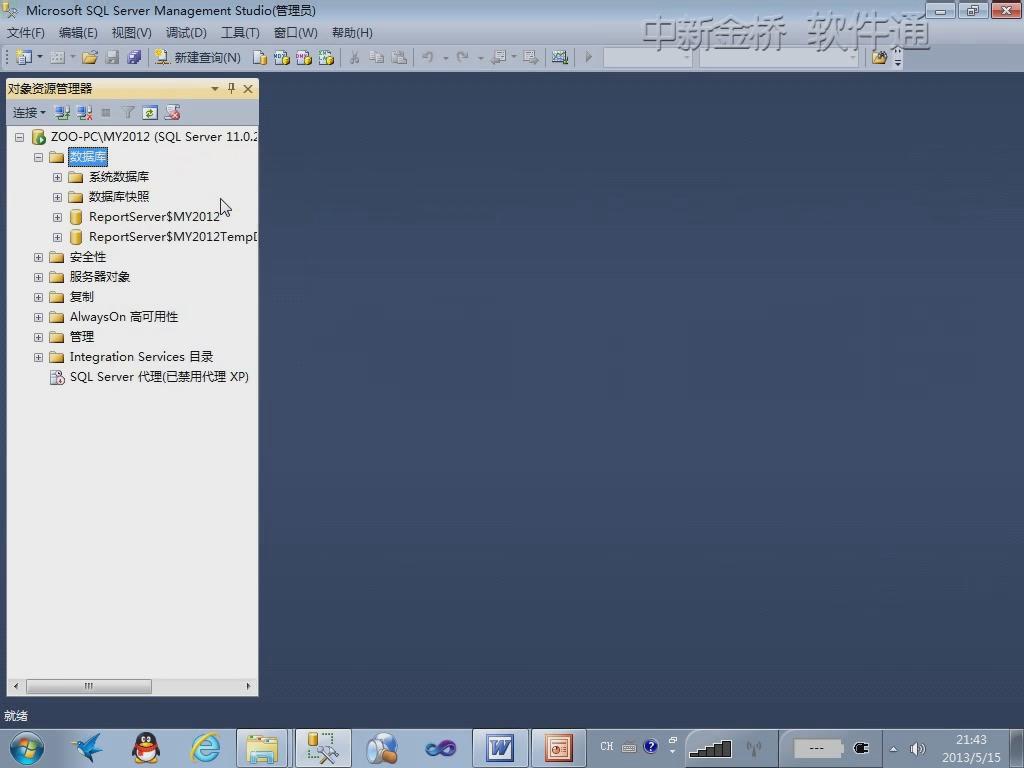The width and height of the screenshot is (1024, 768).
Task: Expand the 系统数据库 folder
Action: 57,178
